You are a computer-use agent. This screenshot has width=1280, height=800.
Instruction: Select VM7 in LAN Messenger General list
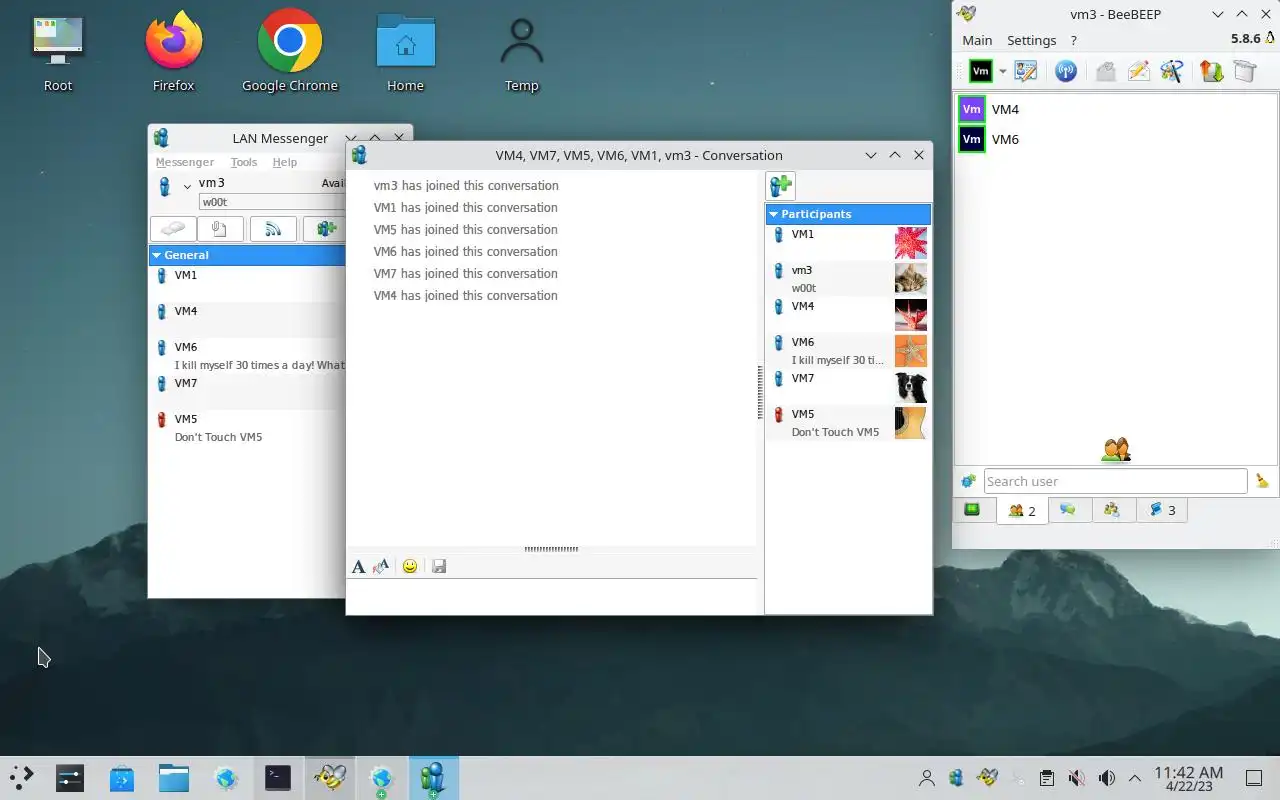(247, 392)
